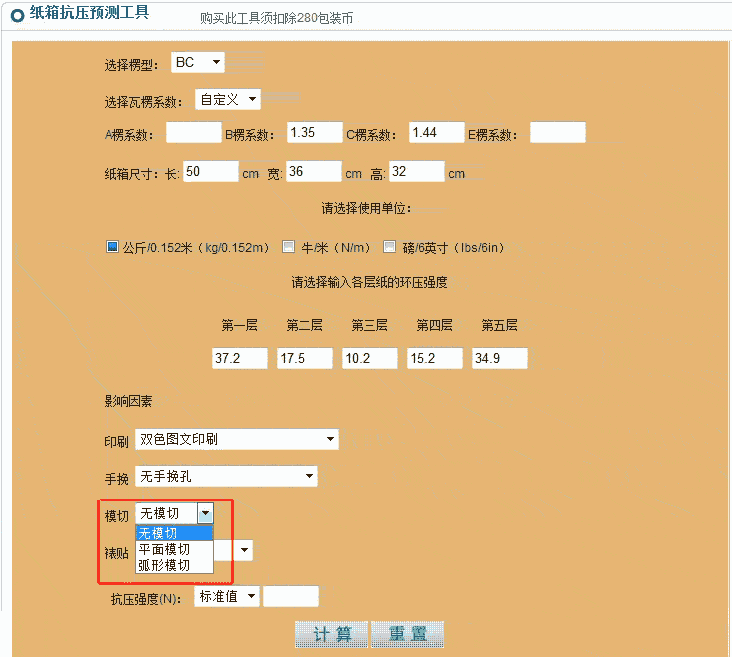
Task: Expand the 手挽 无手挽孔 dropdown
Action: (226, 477)
